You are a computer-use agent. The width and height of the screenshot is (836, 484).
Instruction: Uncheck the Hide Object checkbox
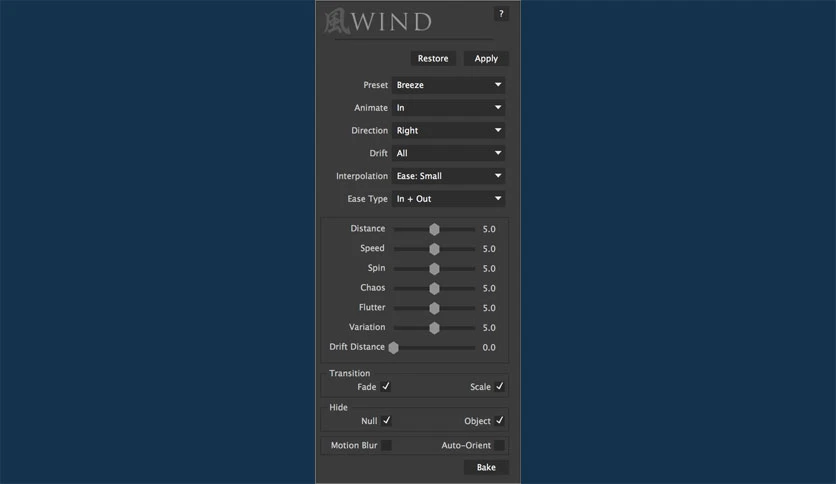tap(500, 421)
